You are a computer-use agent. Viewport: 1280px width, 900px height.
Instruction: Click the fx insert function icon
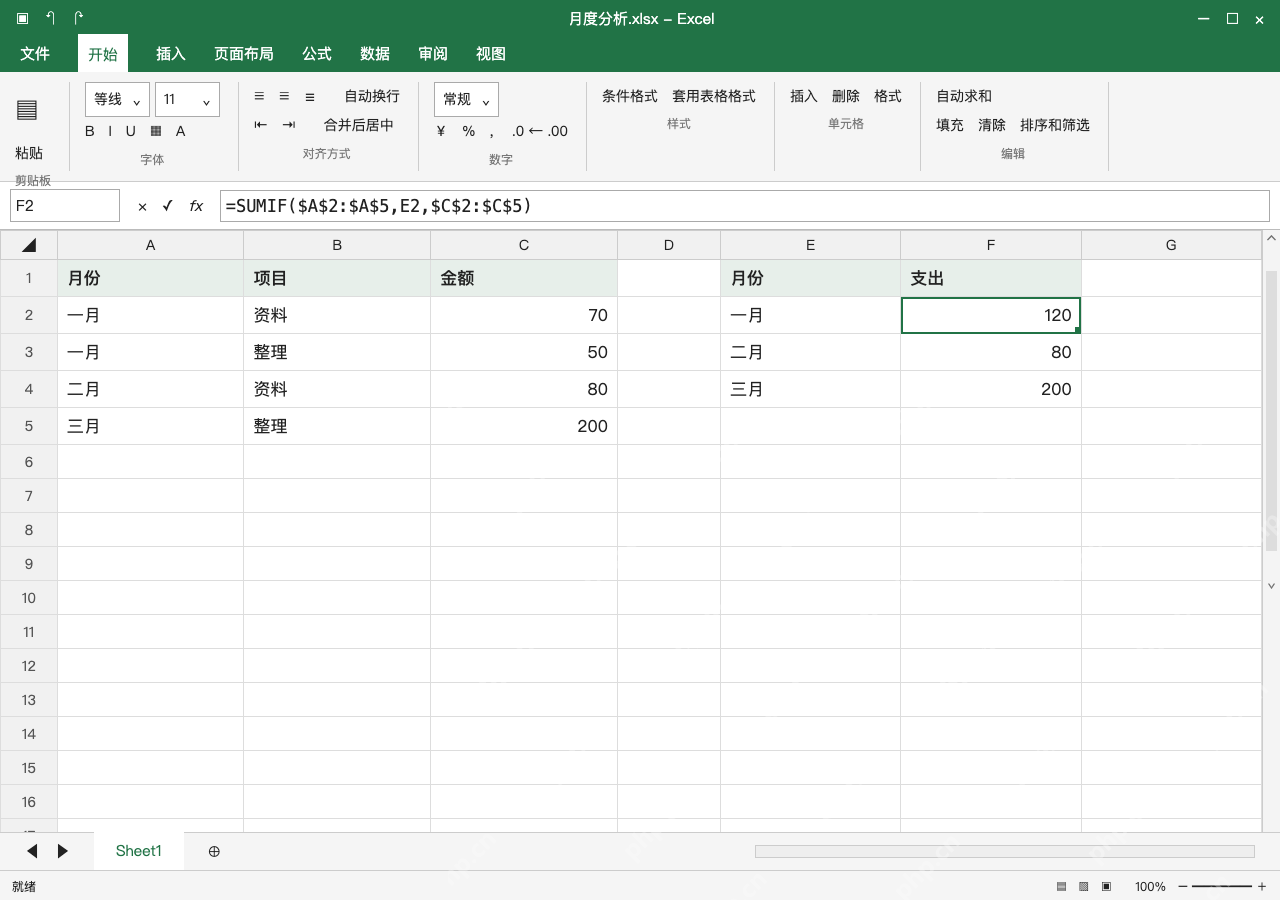(196, 206)
